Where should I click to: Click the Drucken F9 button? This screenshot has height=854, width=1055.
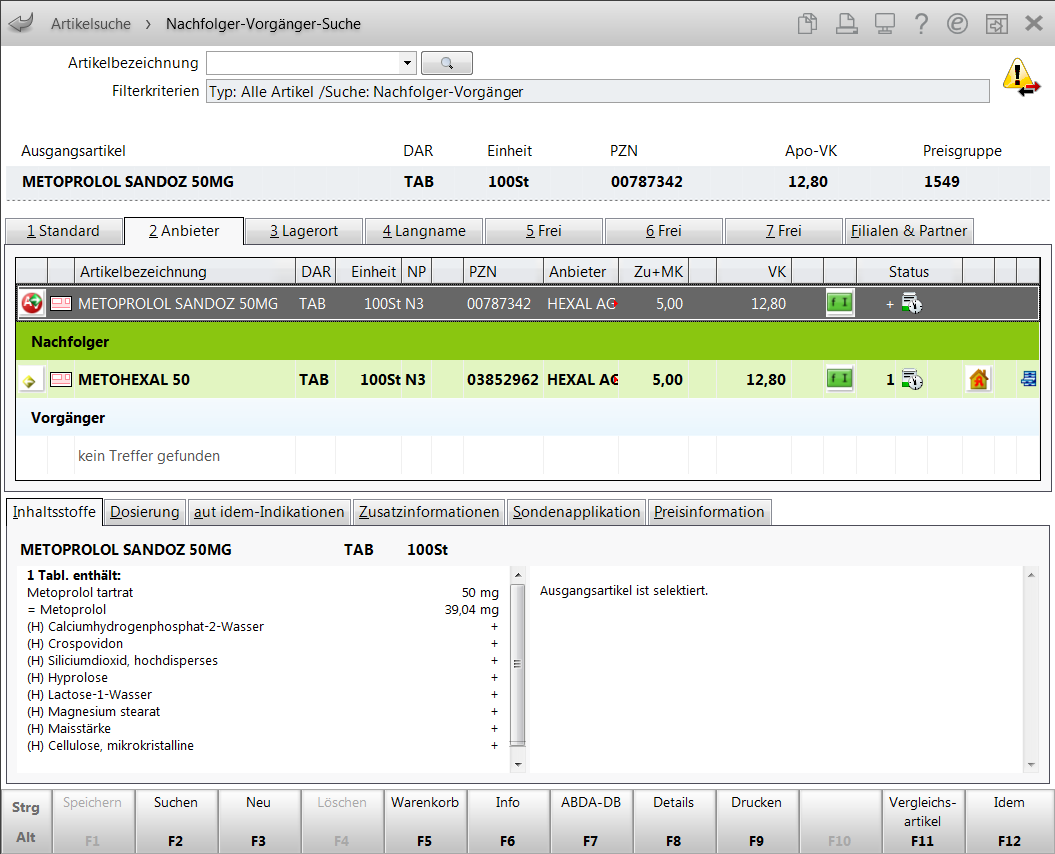[x=756, y=821]
